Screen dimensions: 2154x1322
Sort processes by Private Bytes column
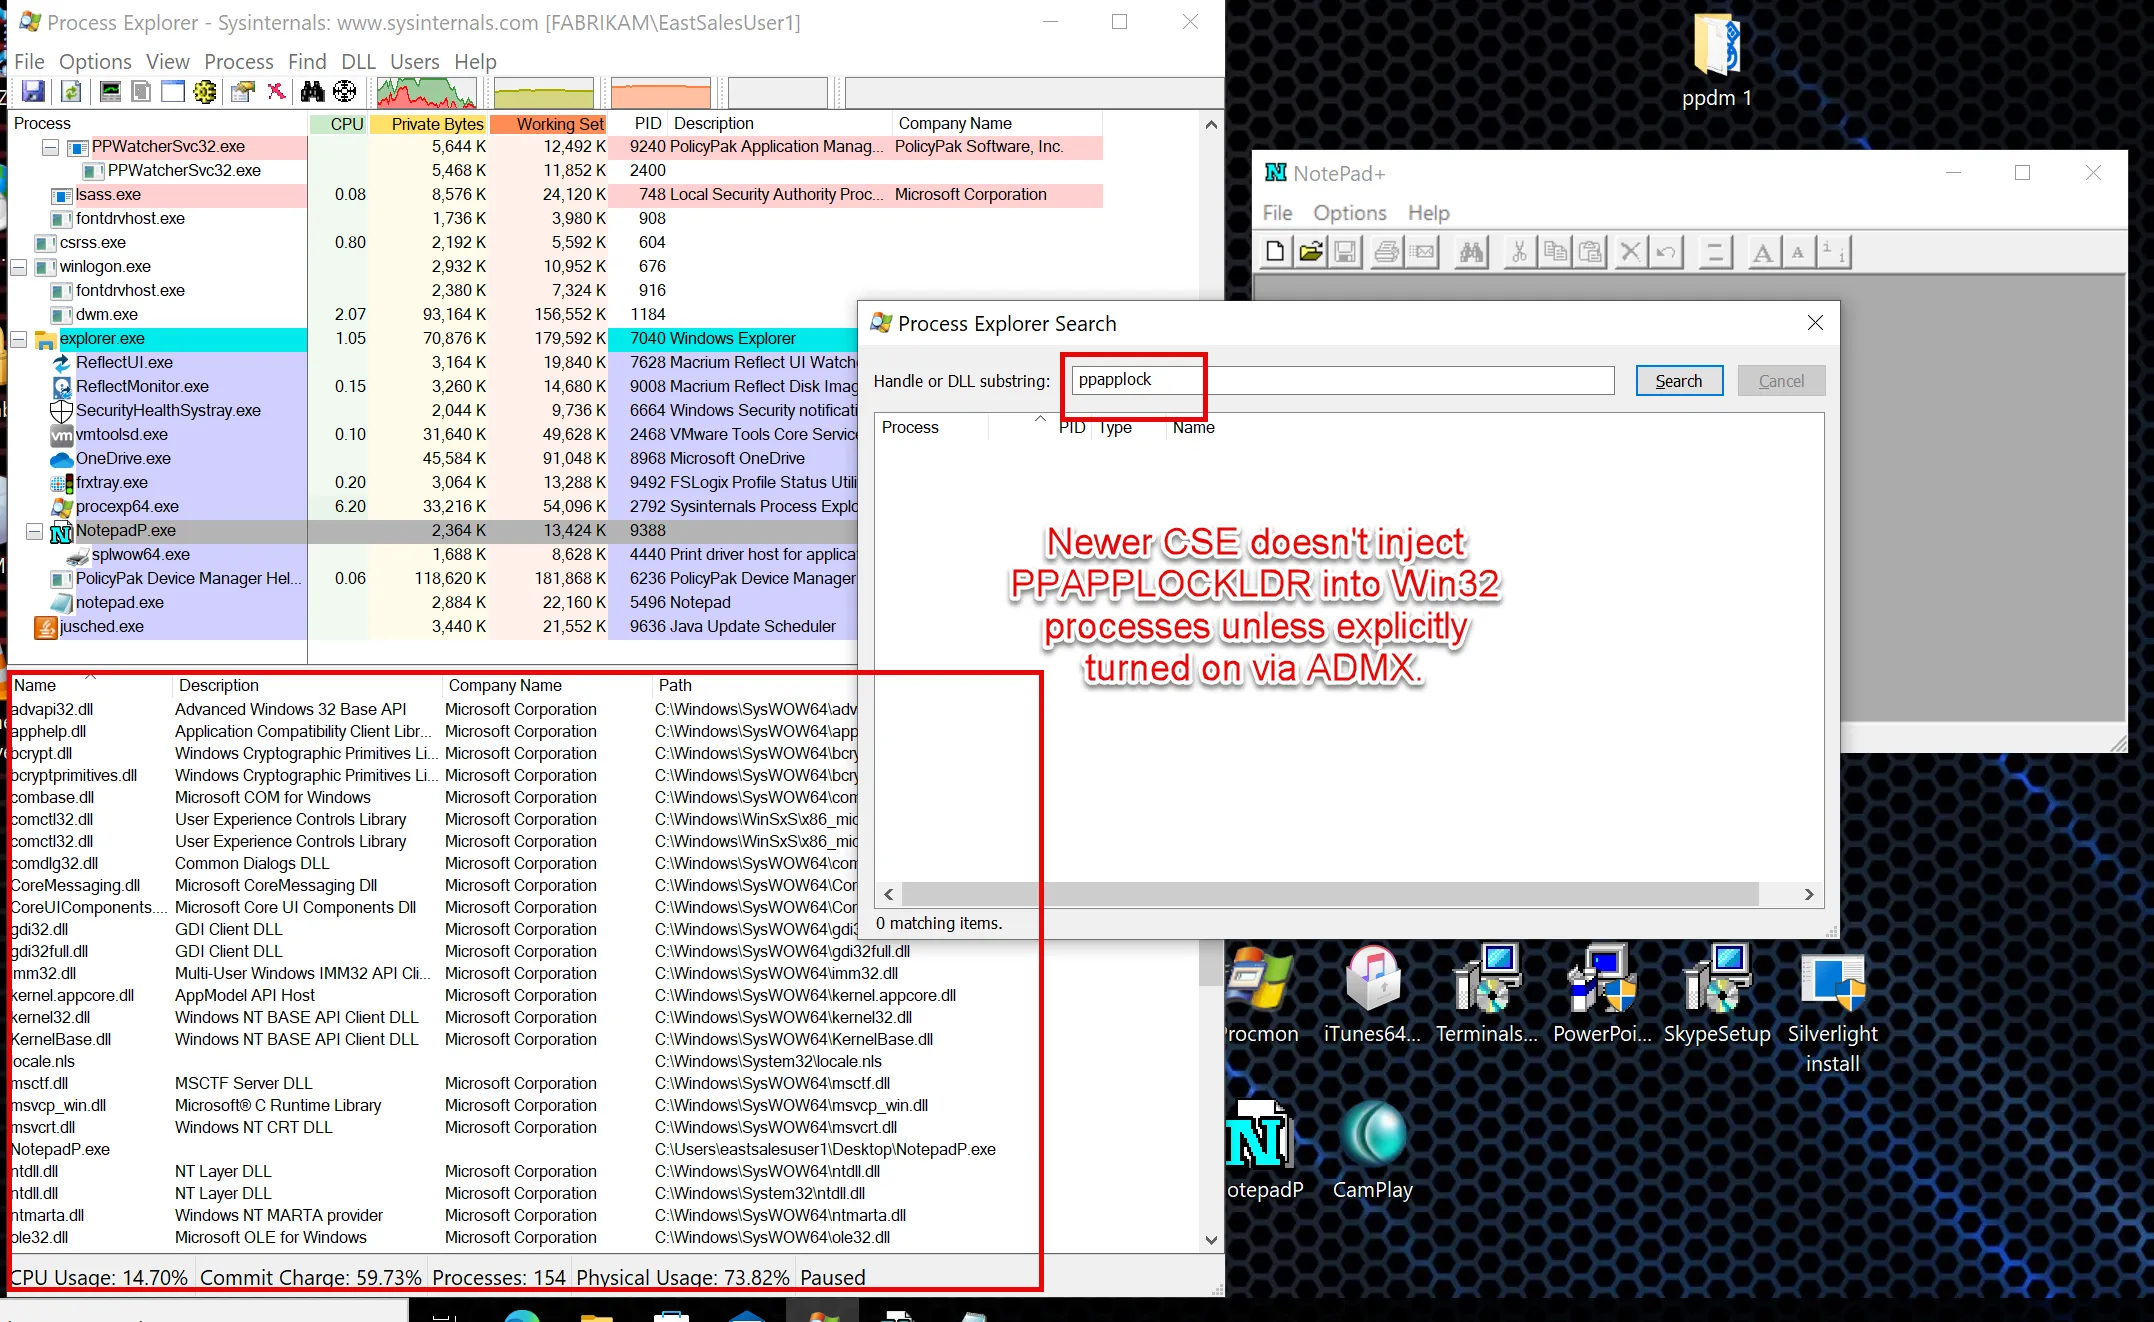(x=437, y=124)
